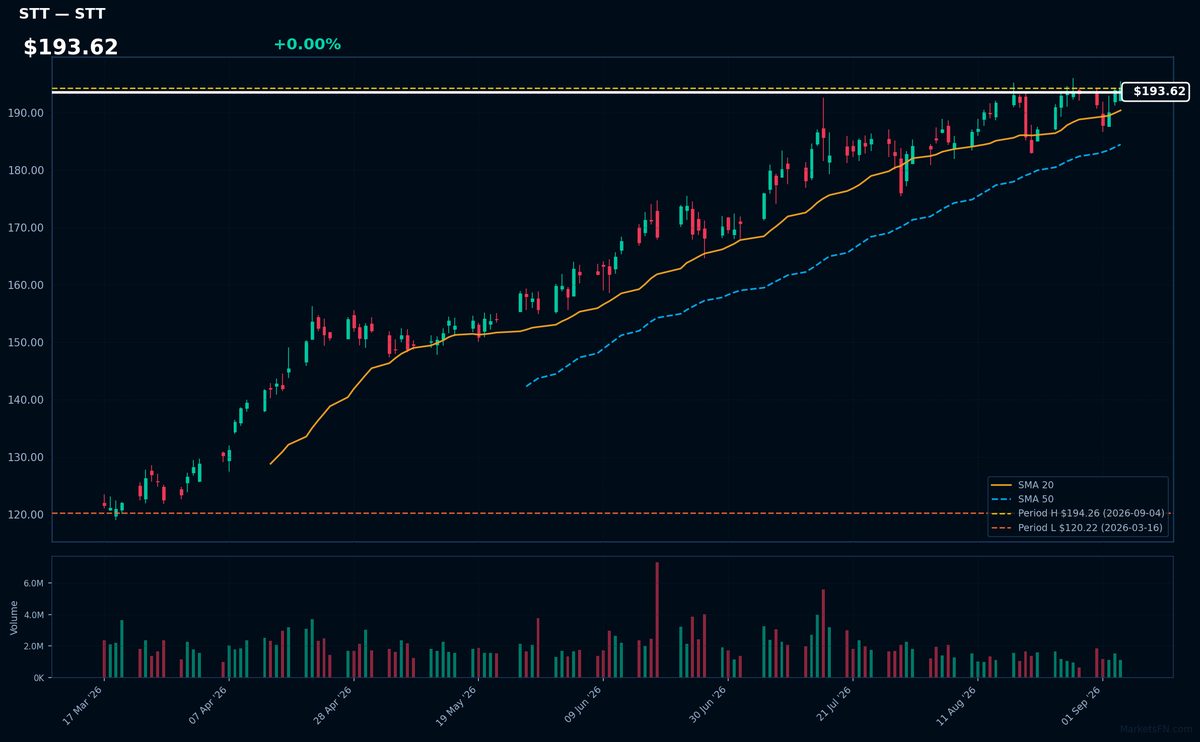Click the 09 Jun '26 date label
Image resolution: width=1200 pixels, height=742 pixels.
pos(582,706)
